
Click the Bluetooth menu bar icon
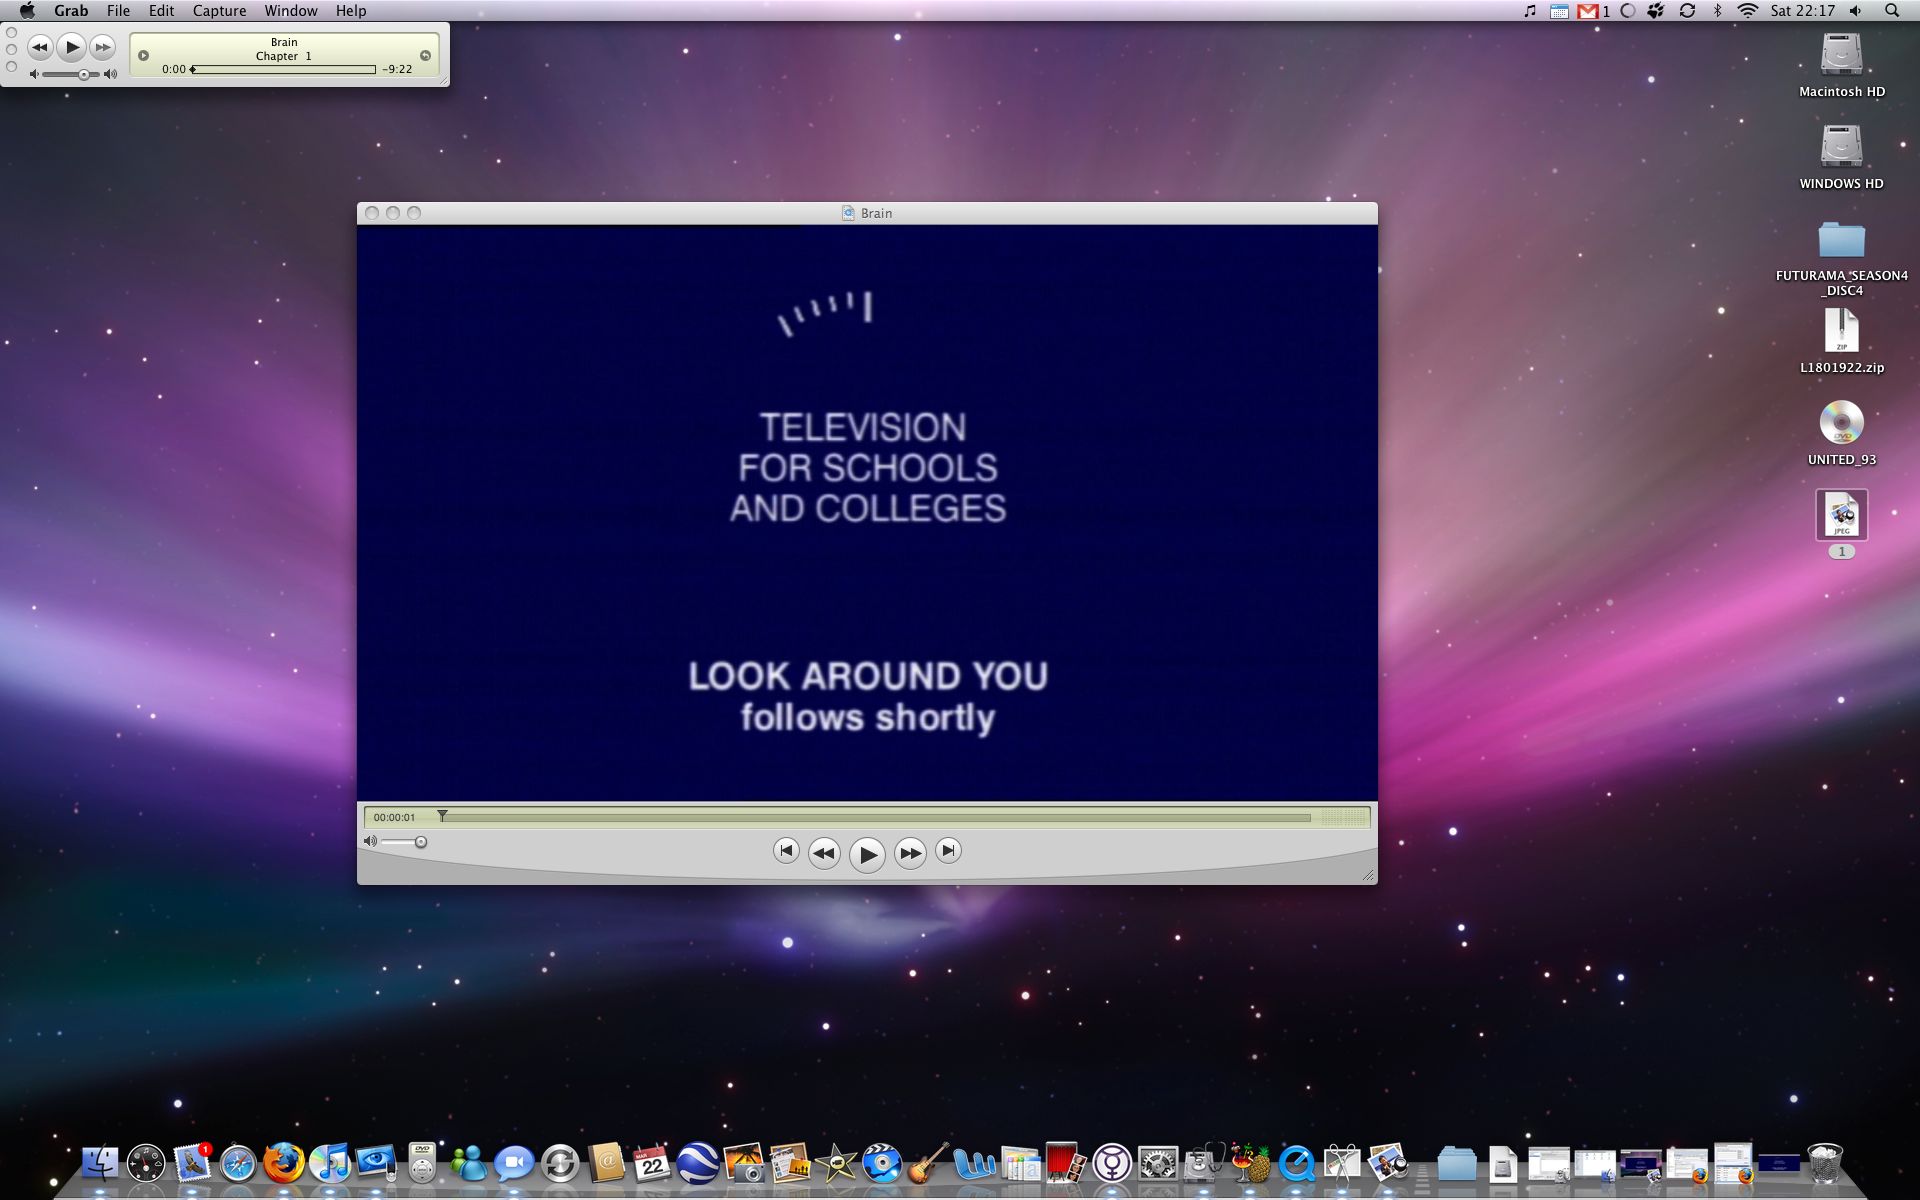tap(1718, 11)
